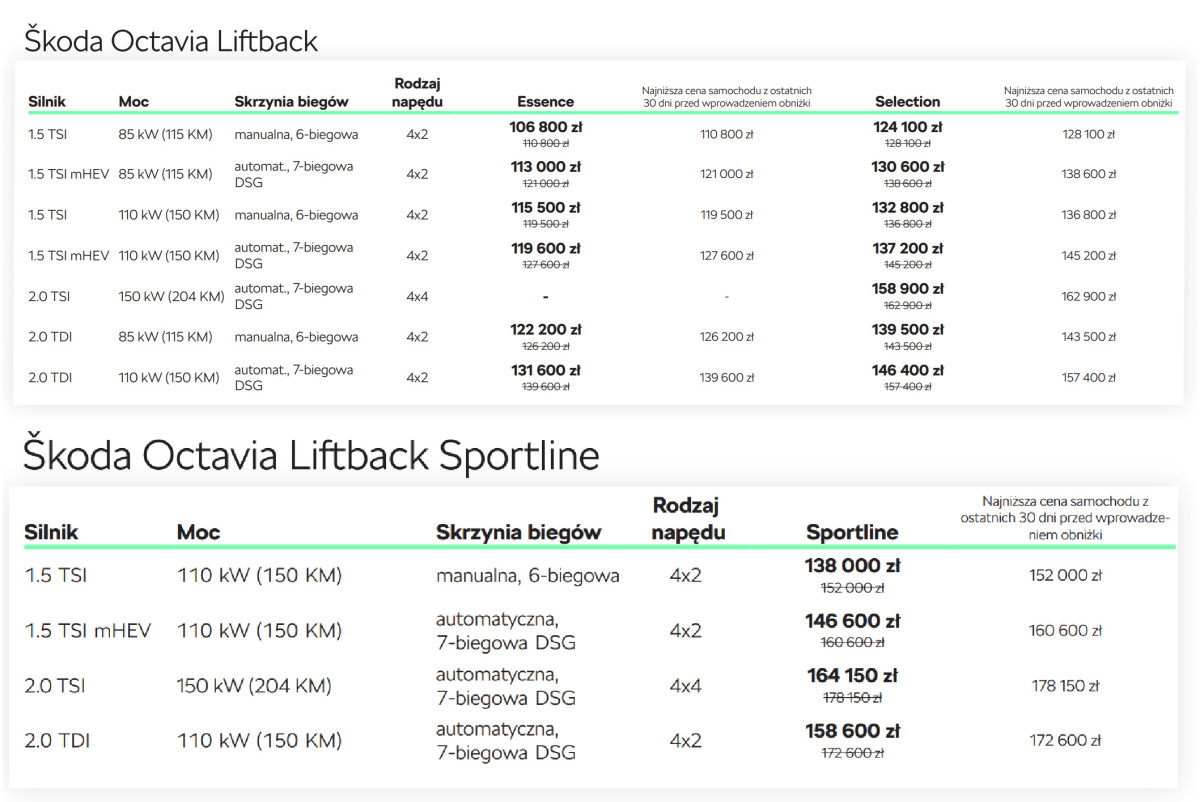Click the Škoda Octavia Liftback Sportline heading
Image resolution: width=1200 pixels, height=802 pixels.
click(311, 455)
